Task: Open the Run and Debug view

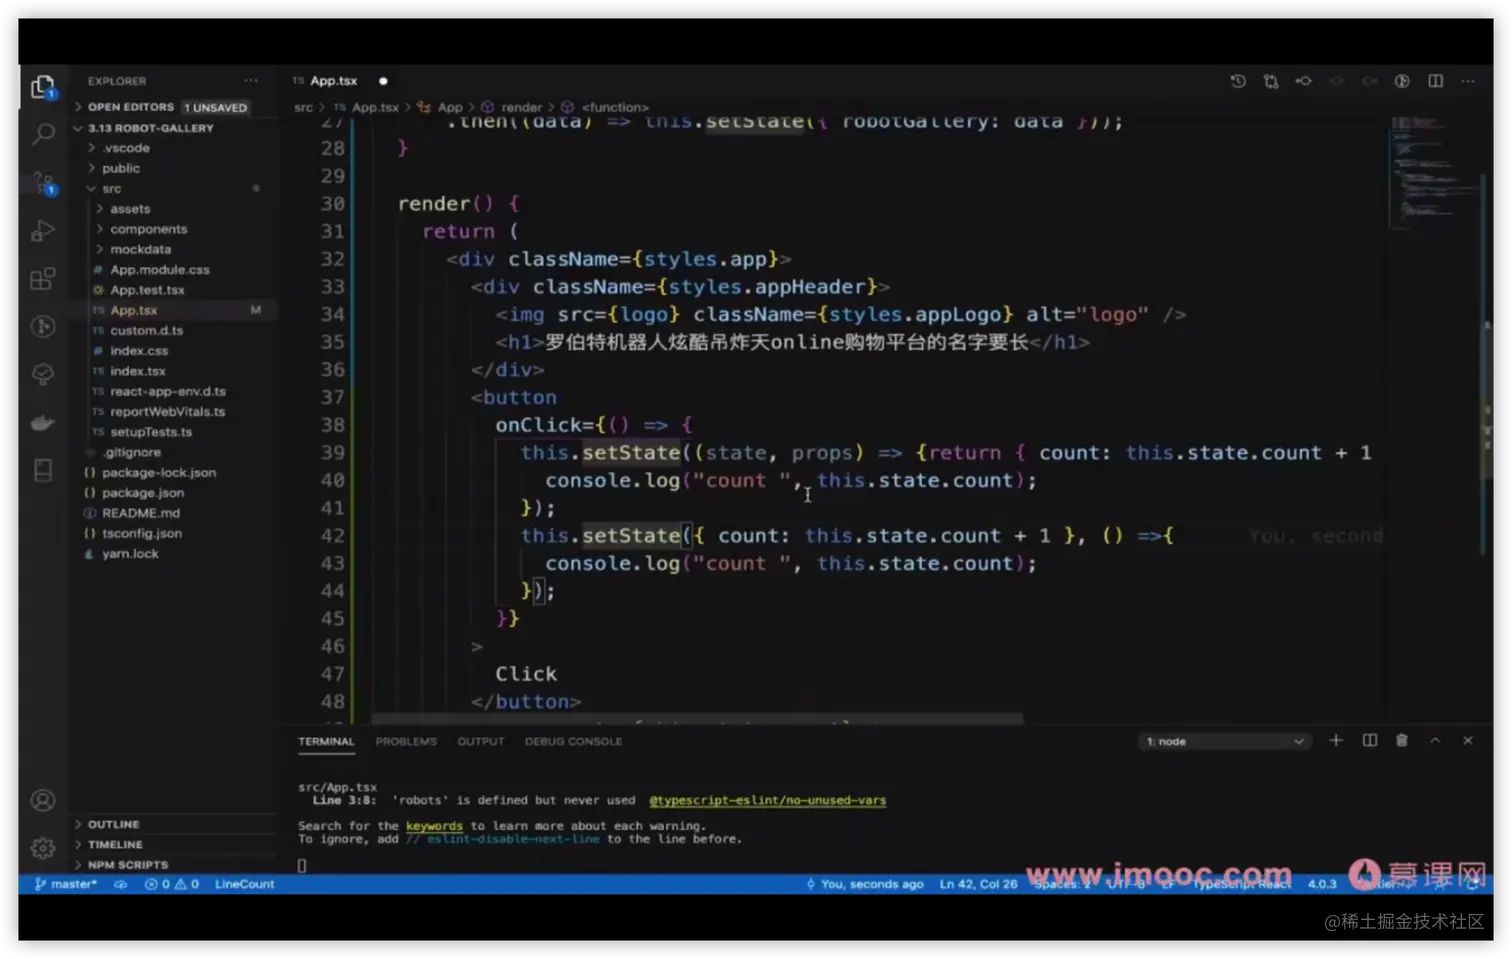Action: 43,231
